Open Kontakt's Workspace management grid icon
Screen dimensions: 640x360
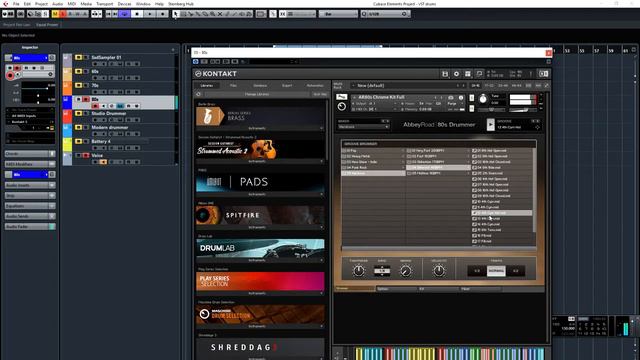(468, 74)
